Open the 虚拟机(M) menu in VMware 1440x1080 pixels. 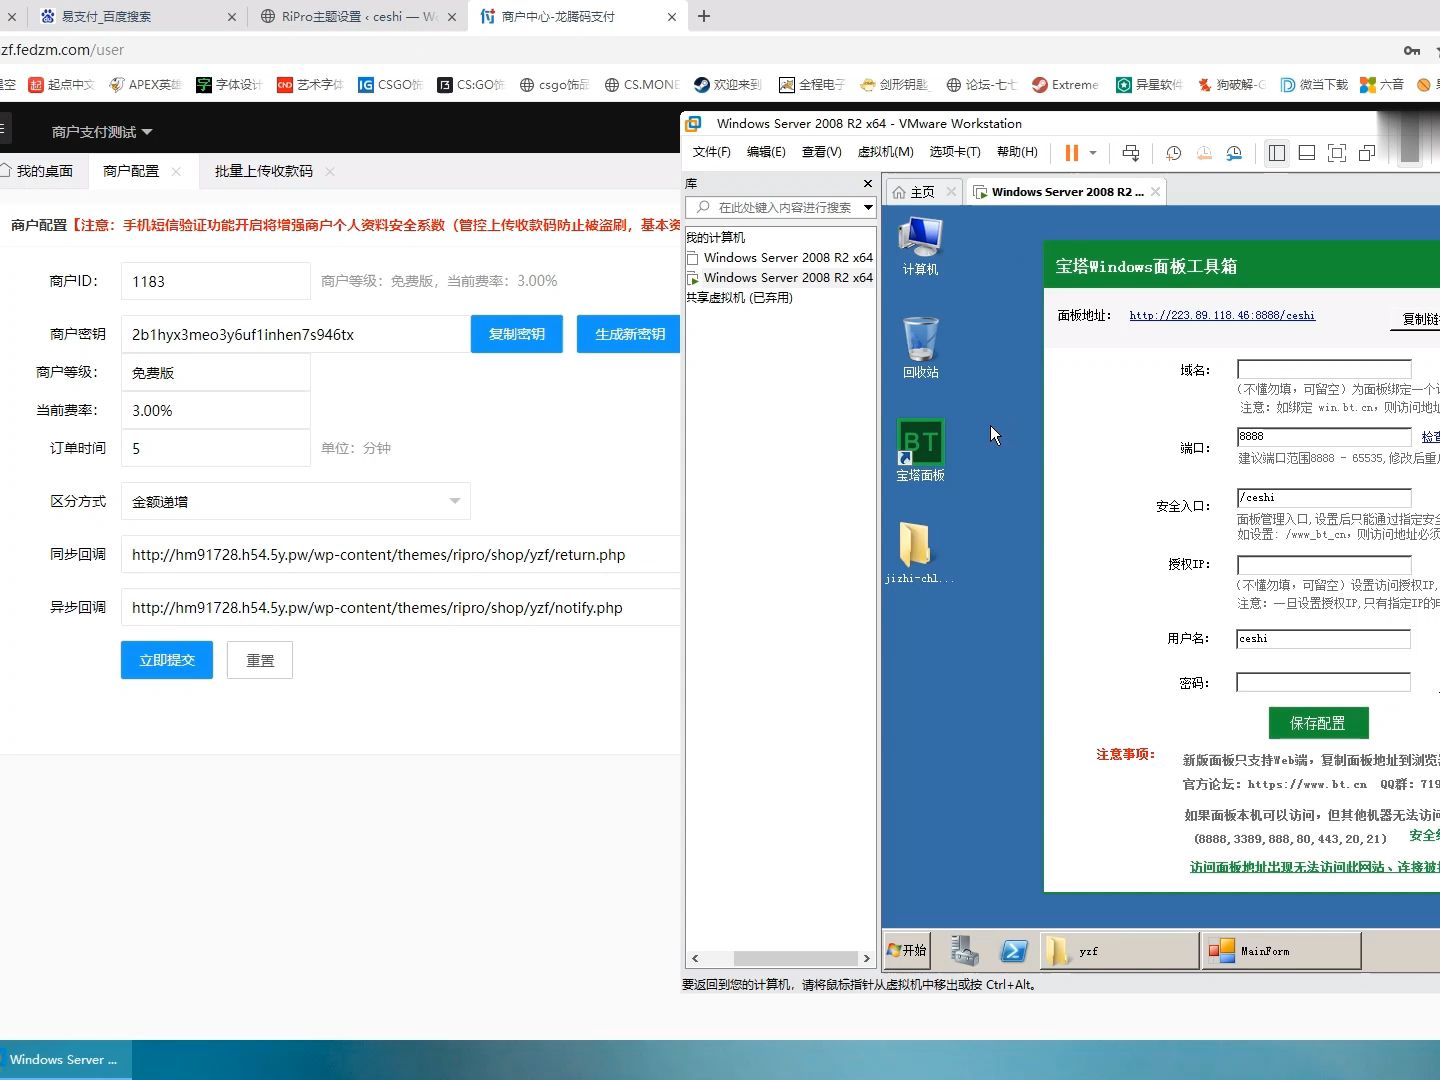pyautogui.click(x=884, y=152)
